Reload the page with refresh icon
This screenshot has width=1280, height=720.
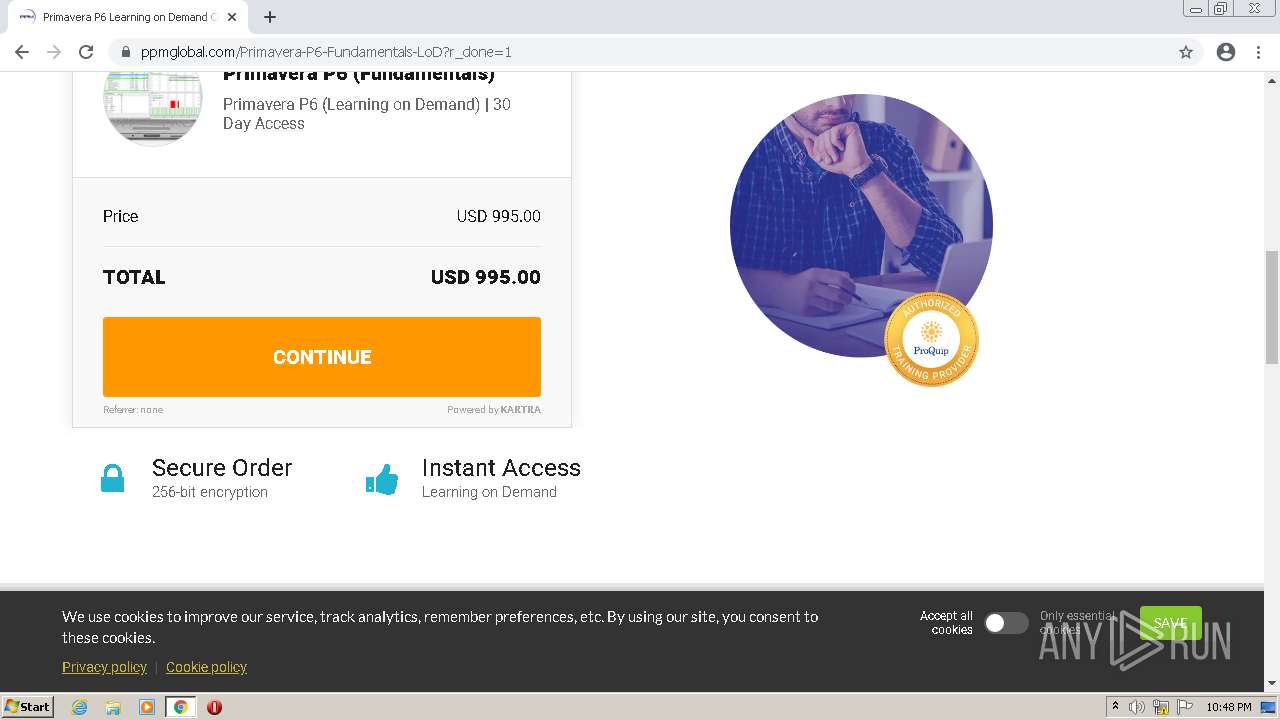86,52
